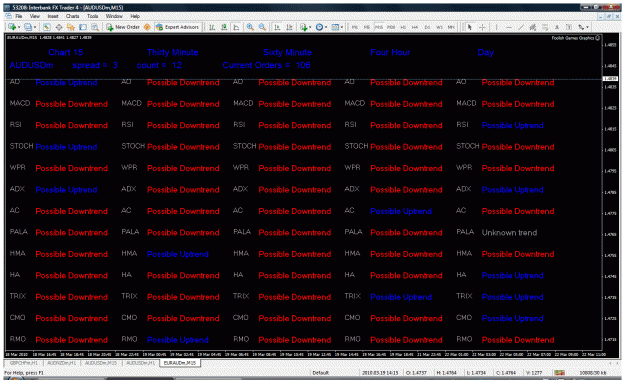Screen dimensions: 625x380
Task: Open the Tools menu
Action: pos(92,16)
